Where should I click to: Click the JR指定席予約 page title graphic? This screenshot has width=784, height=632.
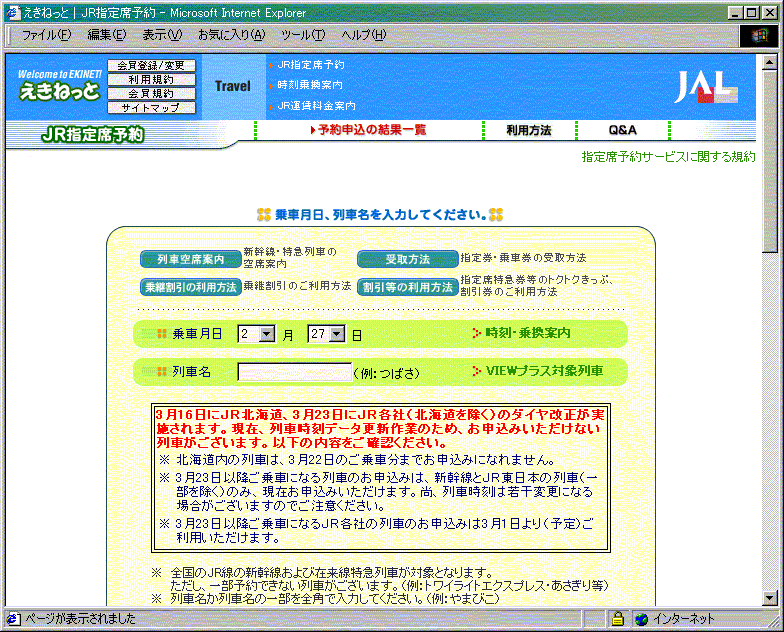pyautogui.click(x=92, y=134)
